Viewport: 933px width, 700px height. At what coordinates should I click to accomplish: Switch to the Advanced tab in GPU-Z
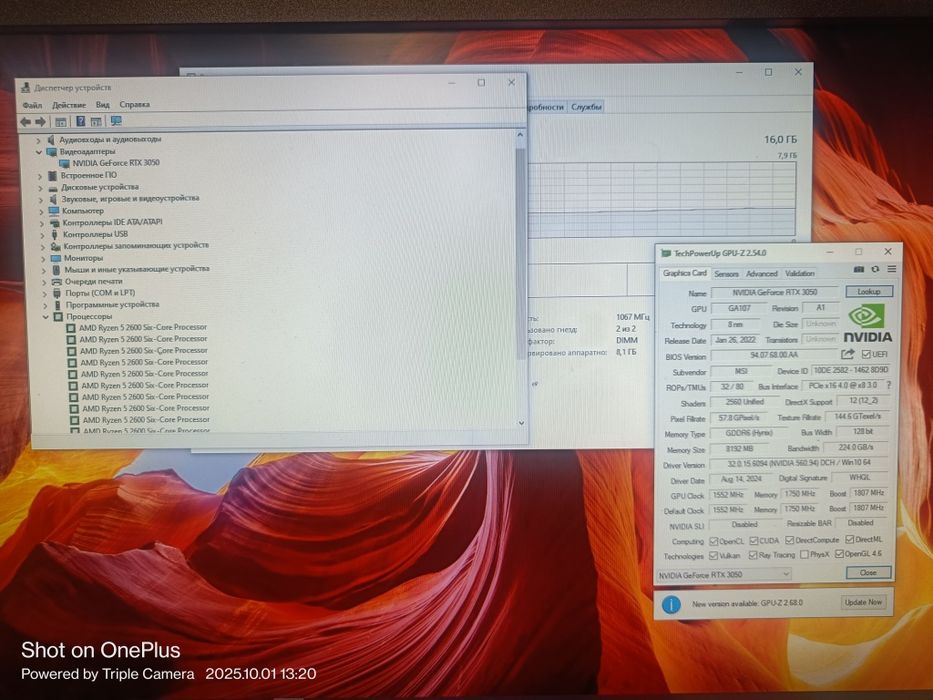click(762, 274)
